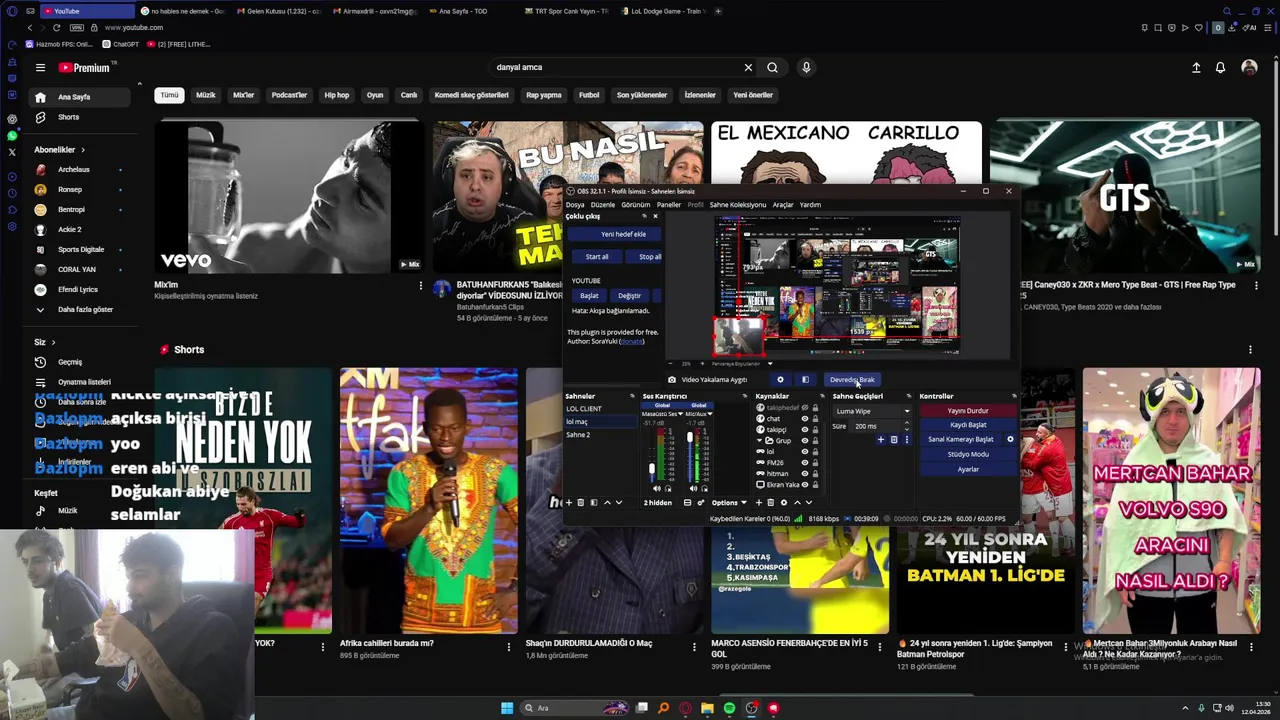
Task: Hide the FM26 source with its eye icon
Action: pyautogui.click(x=805, y=463)
